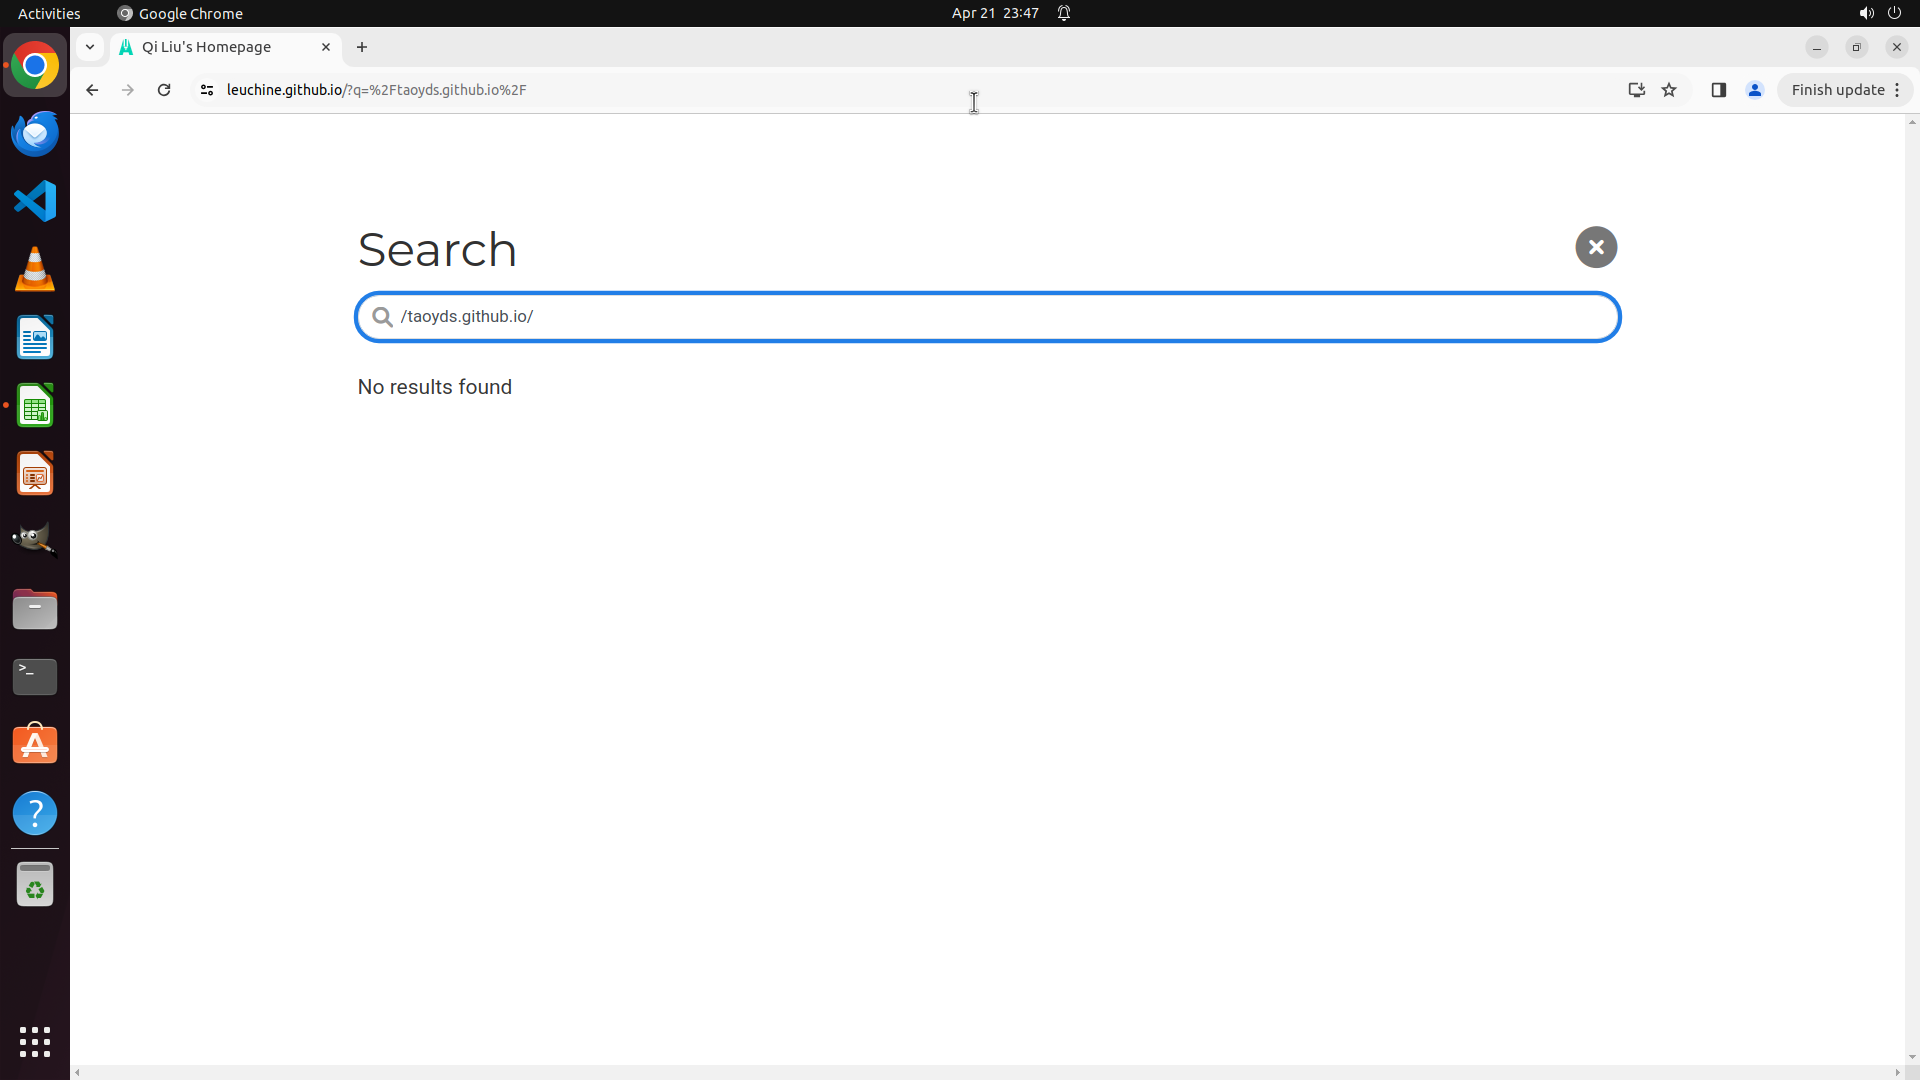Close the Qi Liu's Homepage tab
1920x1080 pixels.
point(326,47)
